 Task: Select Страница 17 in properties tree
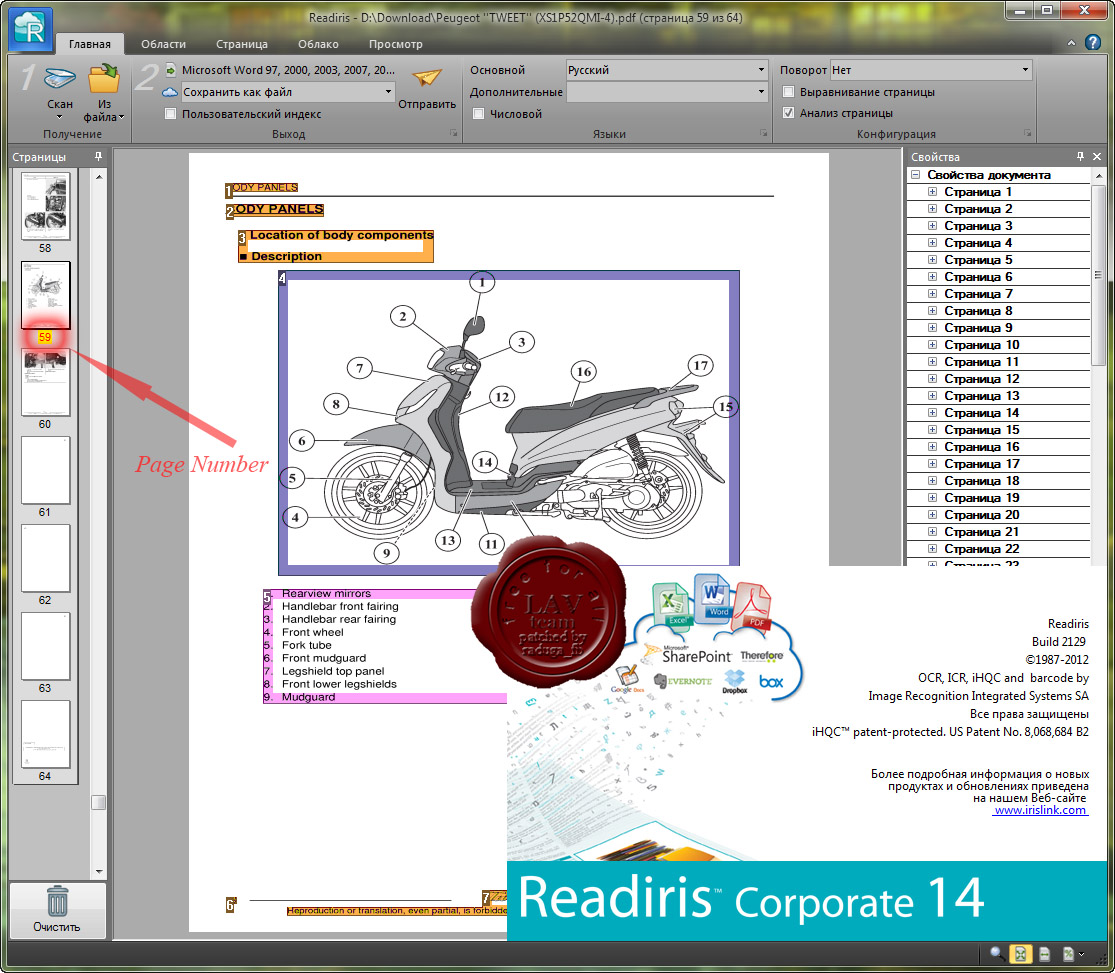(981, 464)
